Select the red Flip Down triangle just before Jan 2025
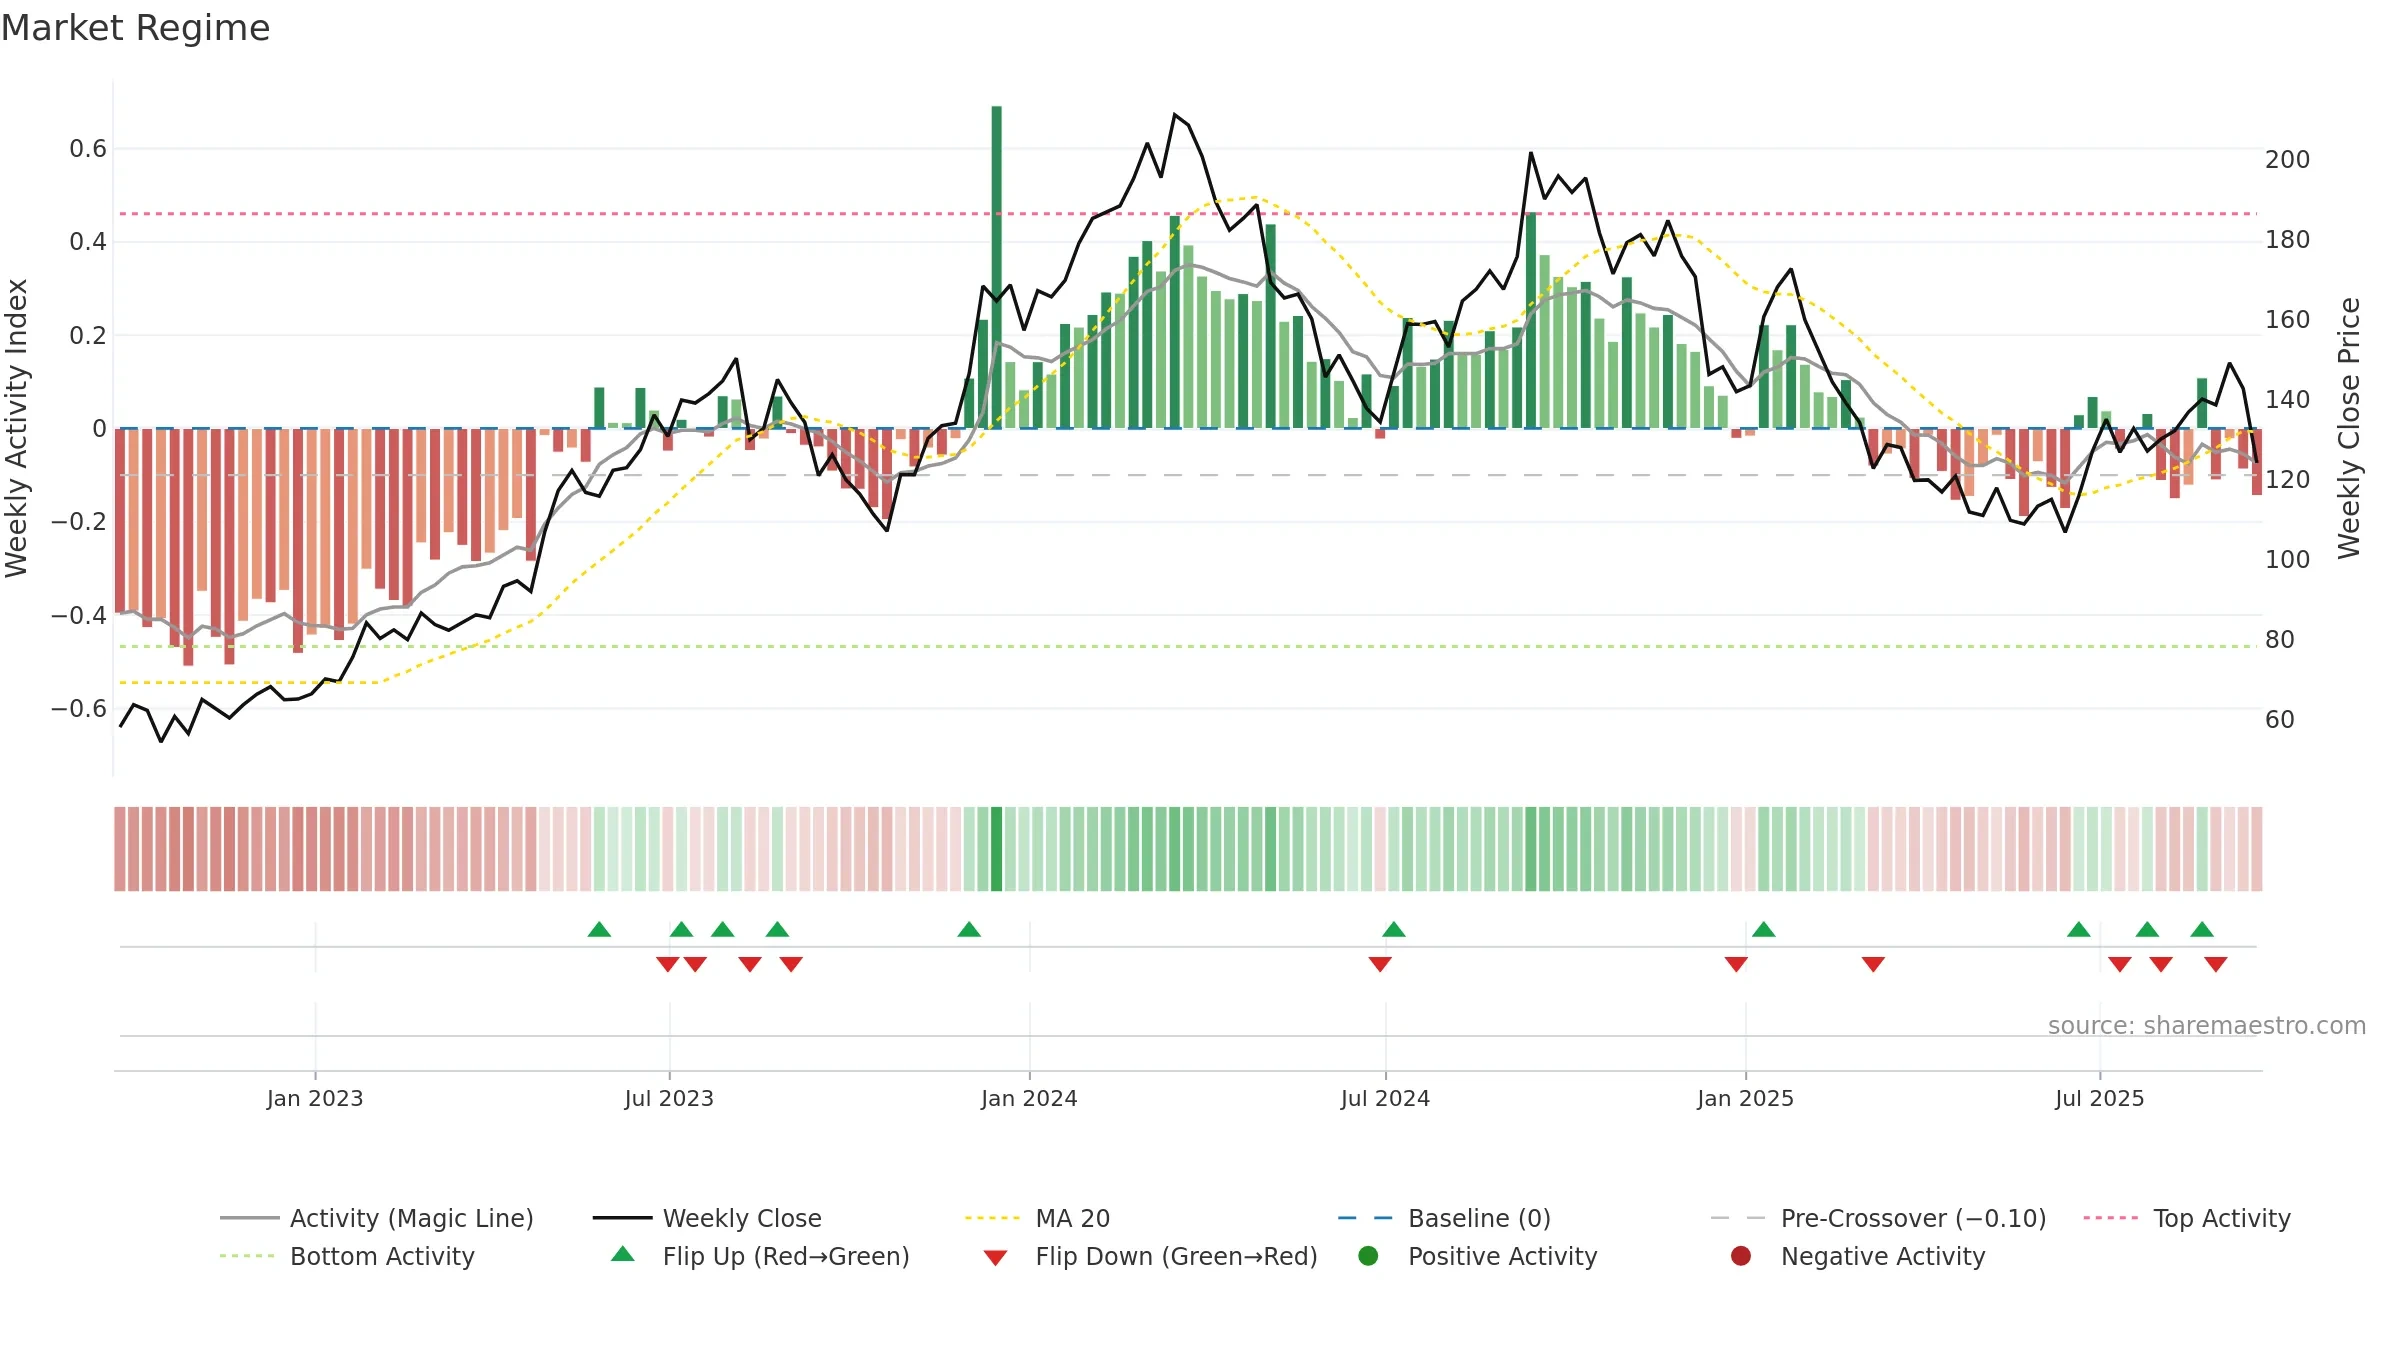2400x1350 pixels. click(1736, 964)
